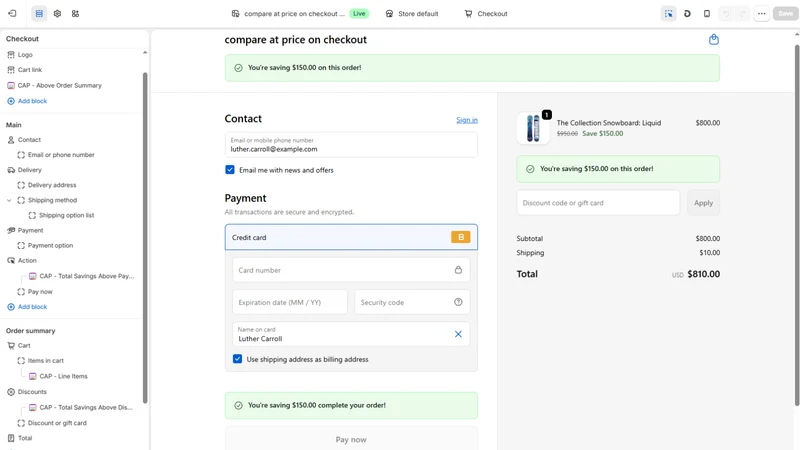Uncheck Email me with news and offers
This screenshot has height=450, width=800.
point(230,170)
